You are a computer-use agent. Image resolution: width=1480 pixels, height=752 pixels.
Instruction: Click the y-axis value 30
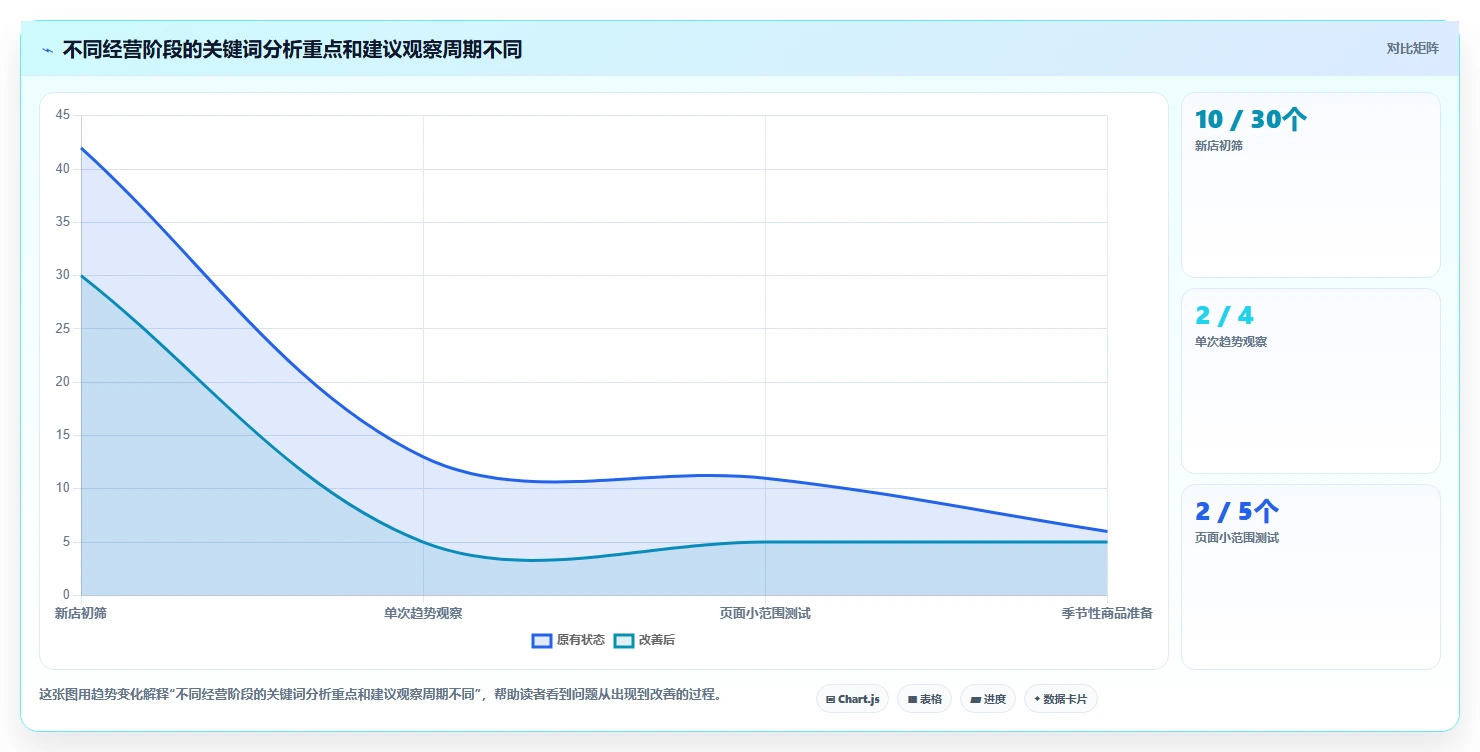pos(63,275)
